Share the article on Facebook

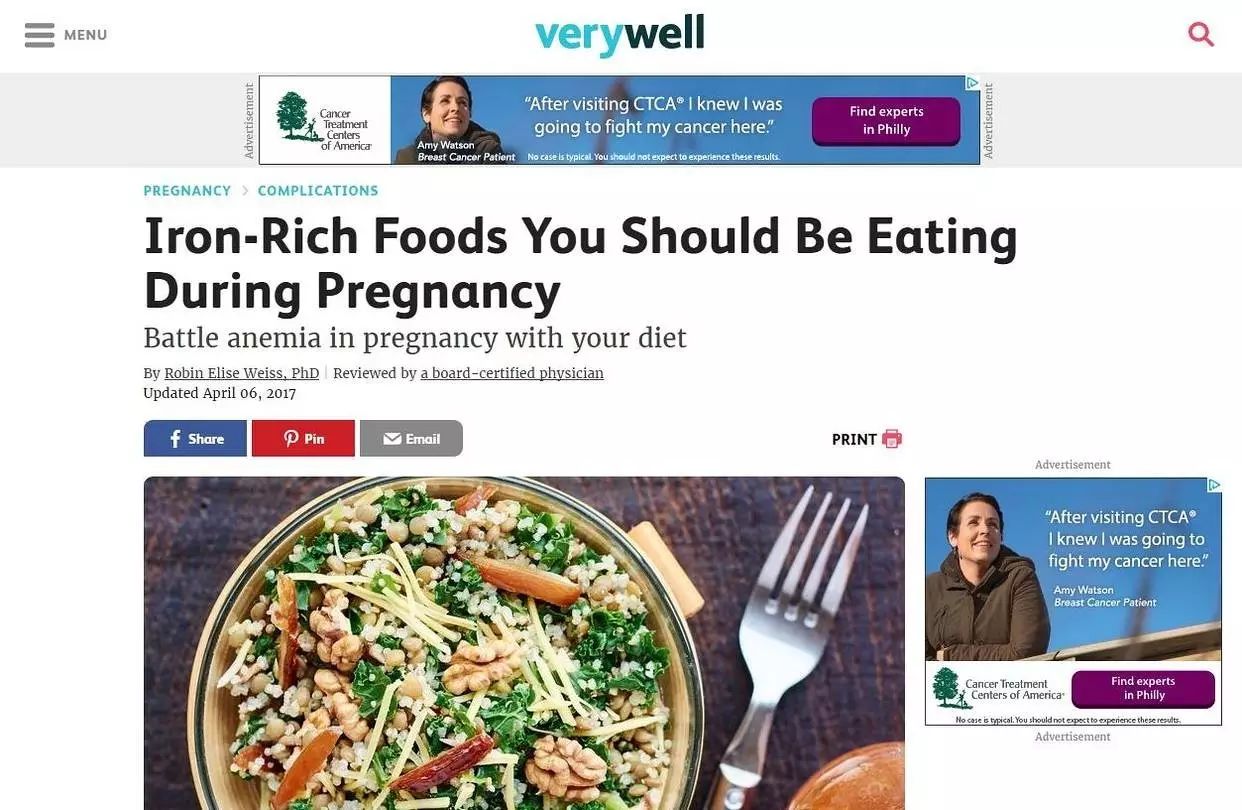pyautogui.click(x=195, y=439)
